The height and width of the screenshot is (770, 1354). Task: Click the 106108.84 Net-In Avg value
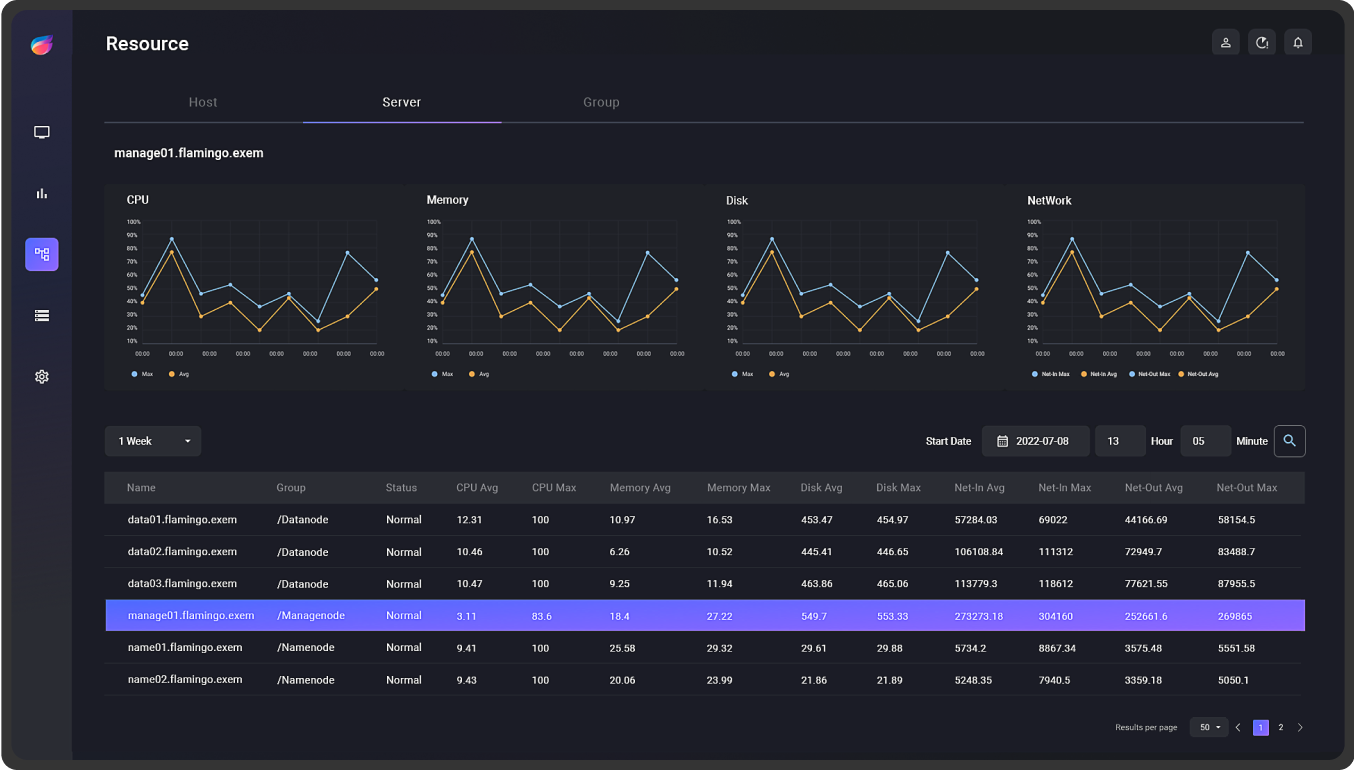(979, 552)
